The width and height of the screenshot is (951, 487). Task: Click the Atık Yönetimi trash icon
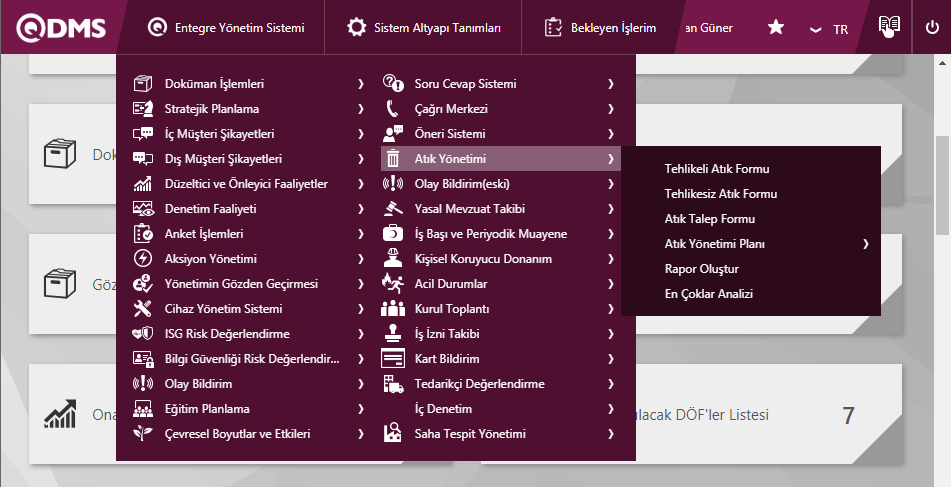coord(393,159)
